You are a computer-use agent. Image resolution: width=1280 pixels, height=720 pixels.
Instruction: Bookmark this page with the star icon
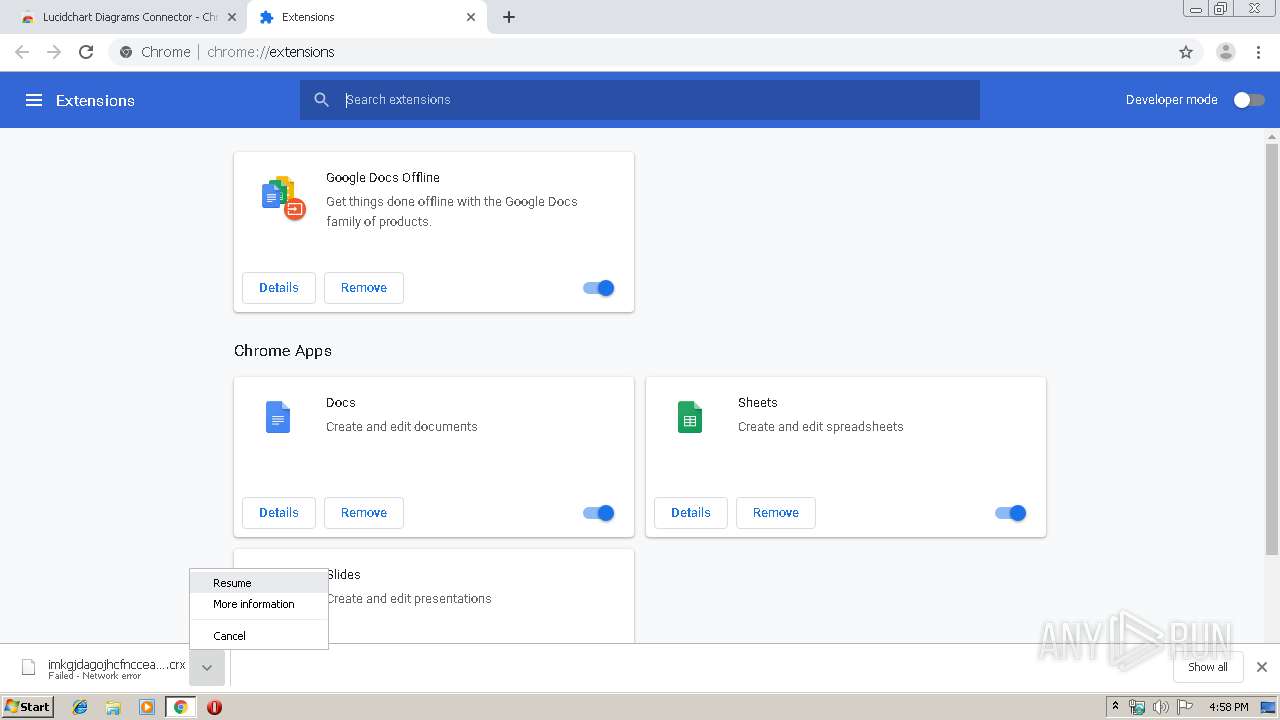click(1186, 52)
